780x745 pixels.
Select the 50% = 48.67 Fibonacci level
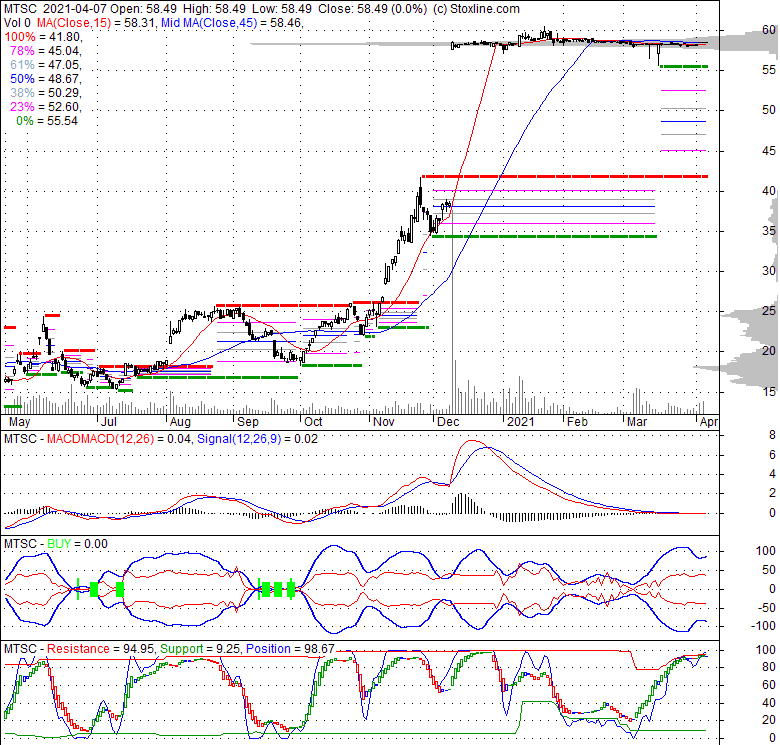tap(44, 79)
